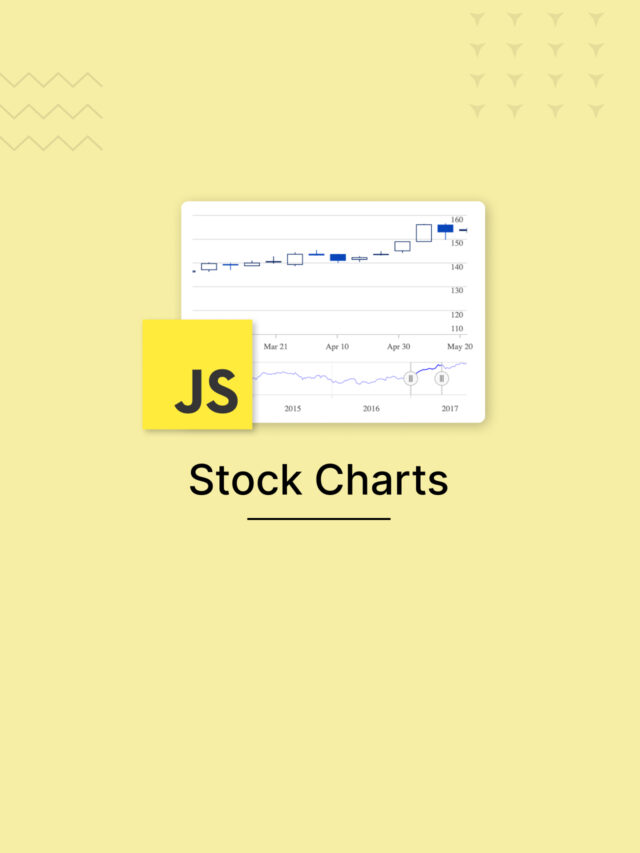
Task: Click the right range slider handle
Action: tap(441, 378)
